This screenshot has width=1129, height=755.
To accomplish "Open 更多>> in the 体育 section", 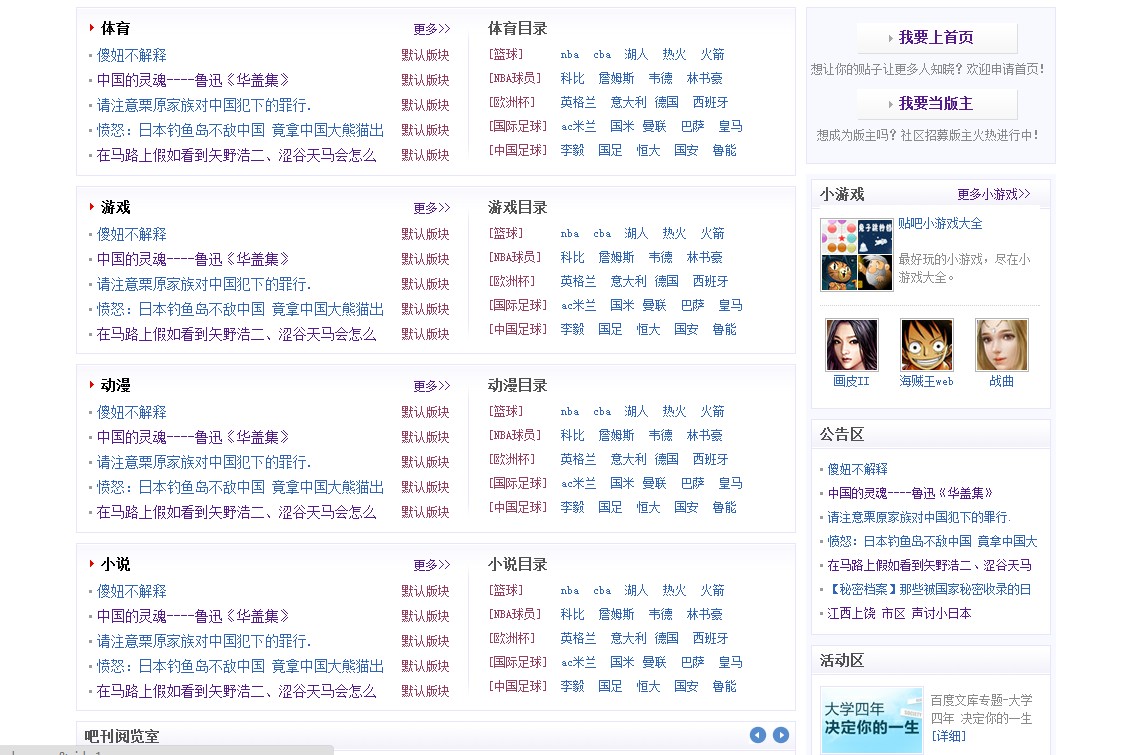I will pyautogui.click(x=431, y=29).
